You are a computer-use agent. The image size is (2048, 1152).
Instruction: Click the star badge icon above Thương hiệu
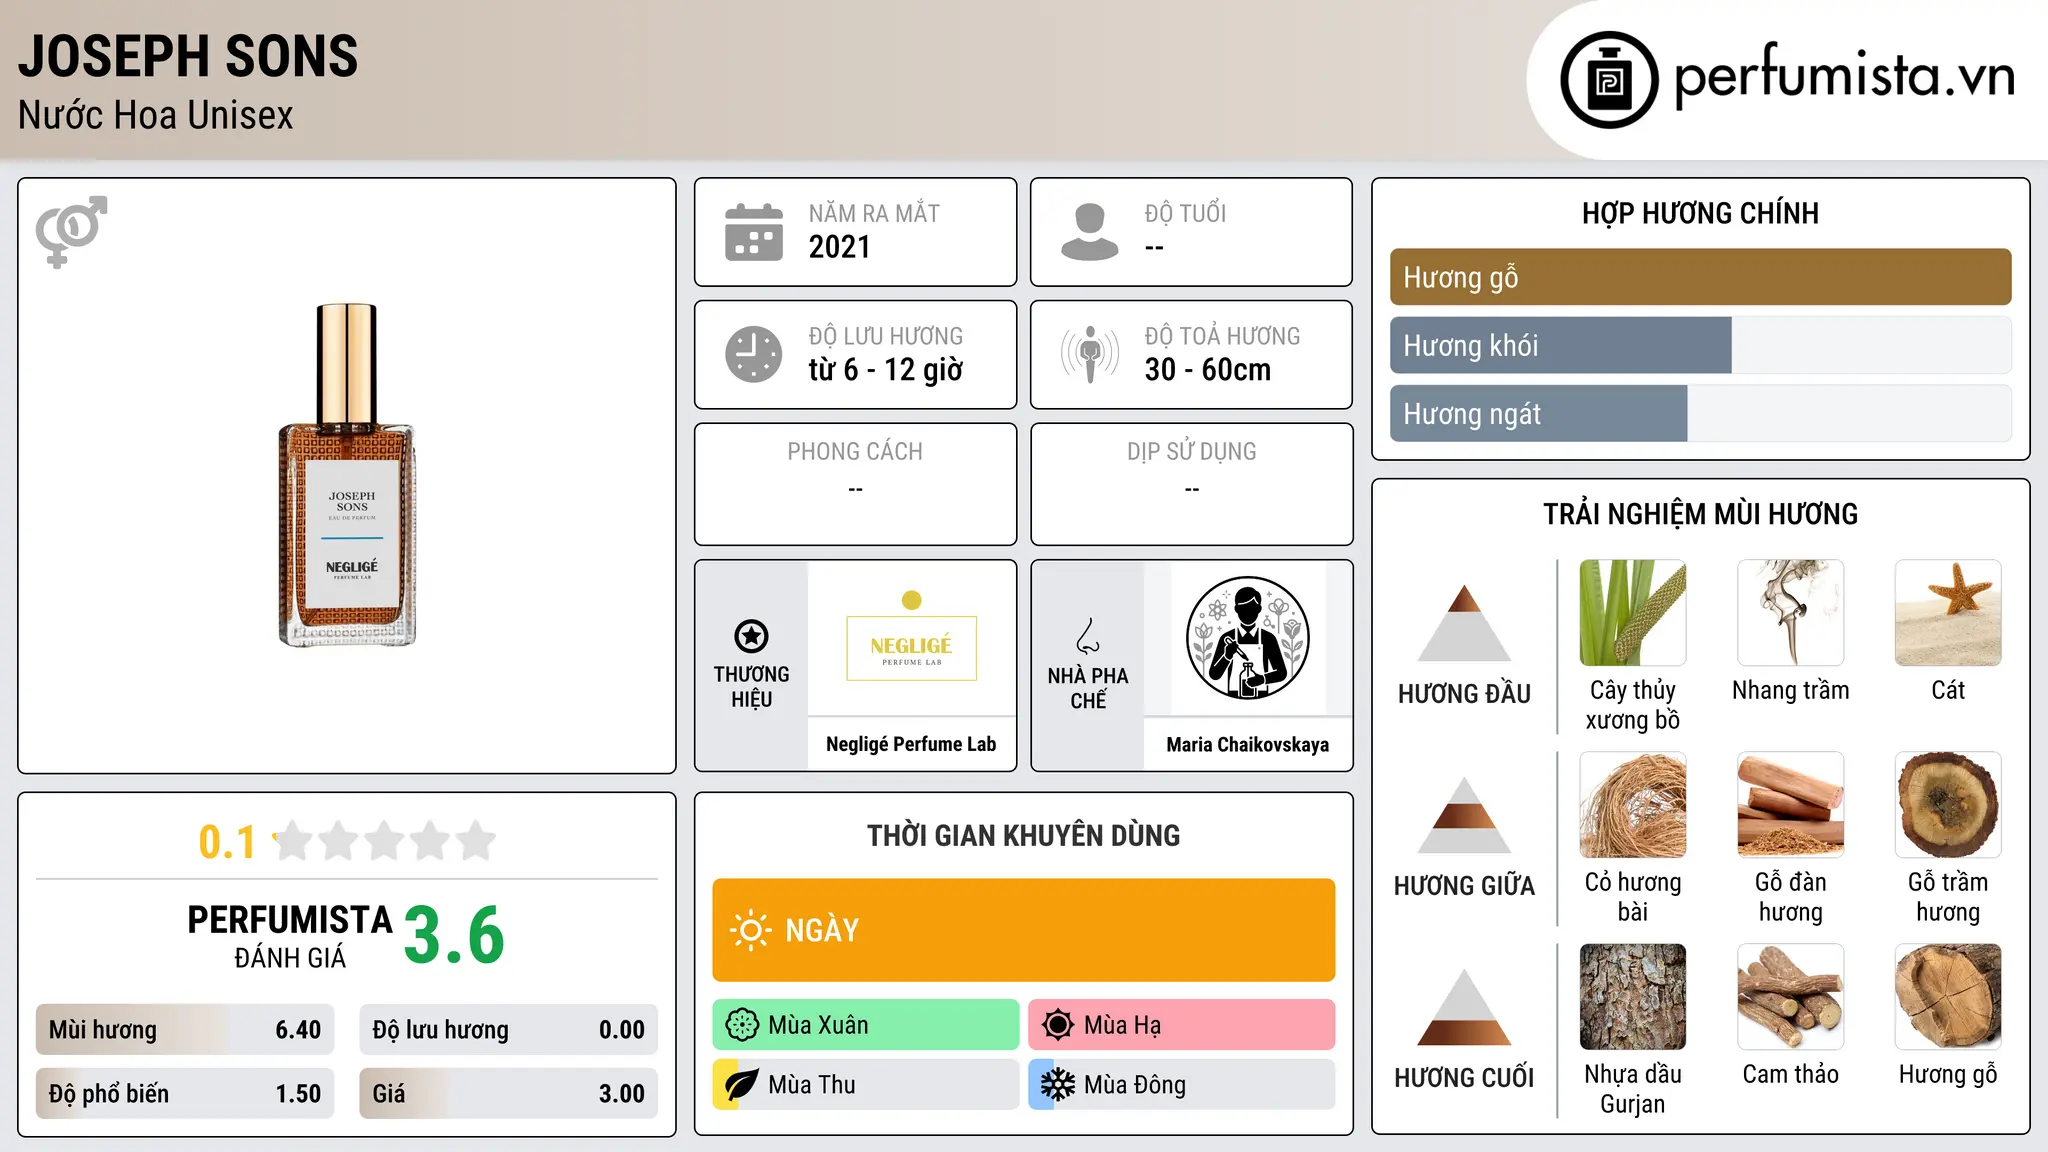pos(751,636)
